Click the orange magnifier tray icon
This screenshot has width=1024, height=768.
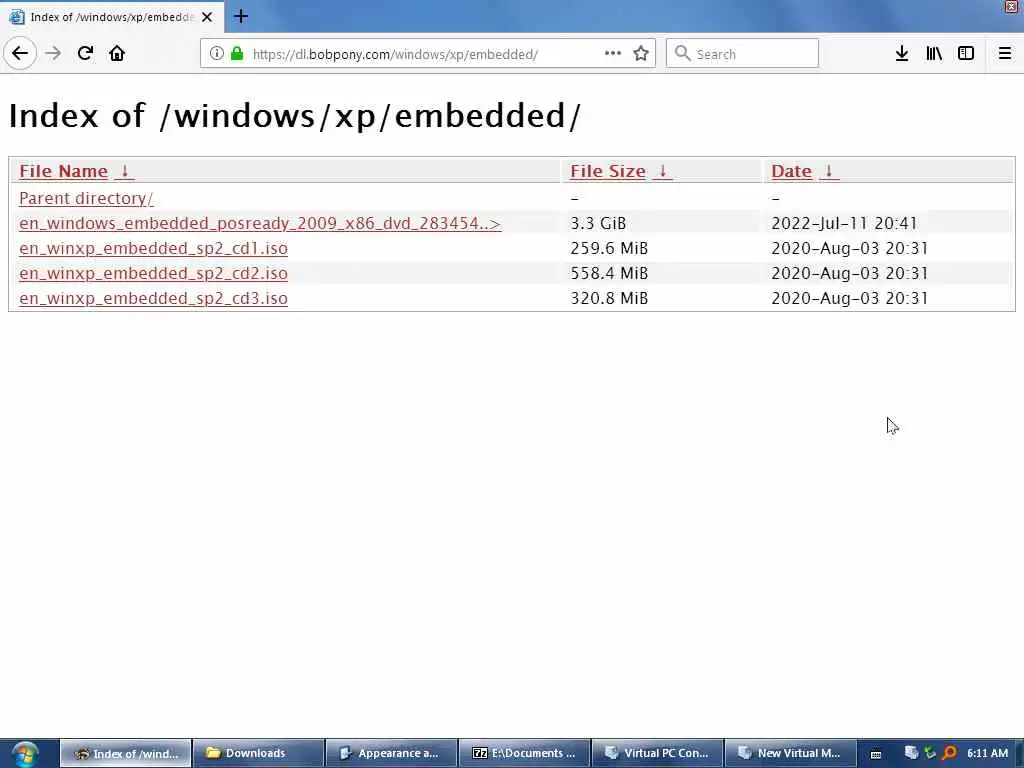click(950, 753)
